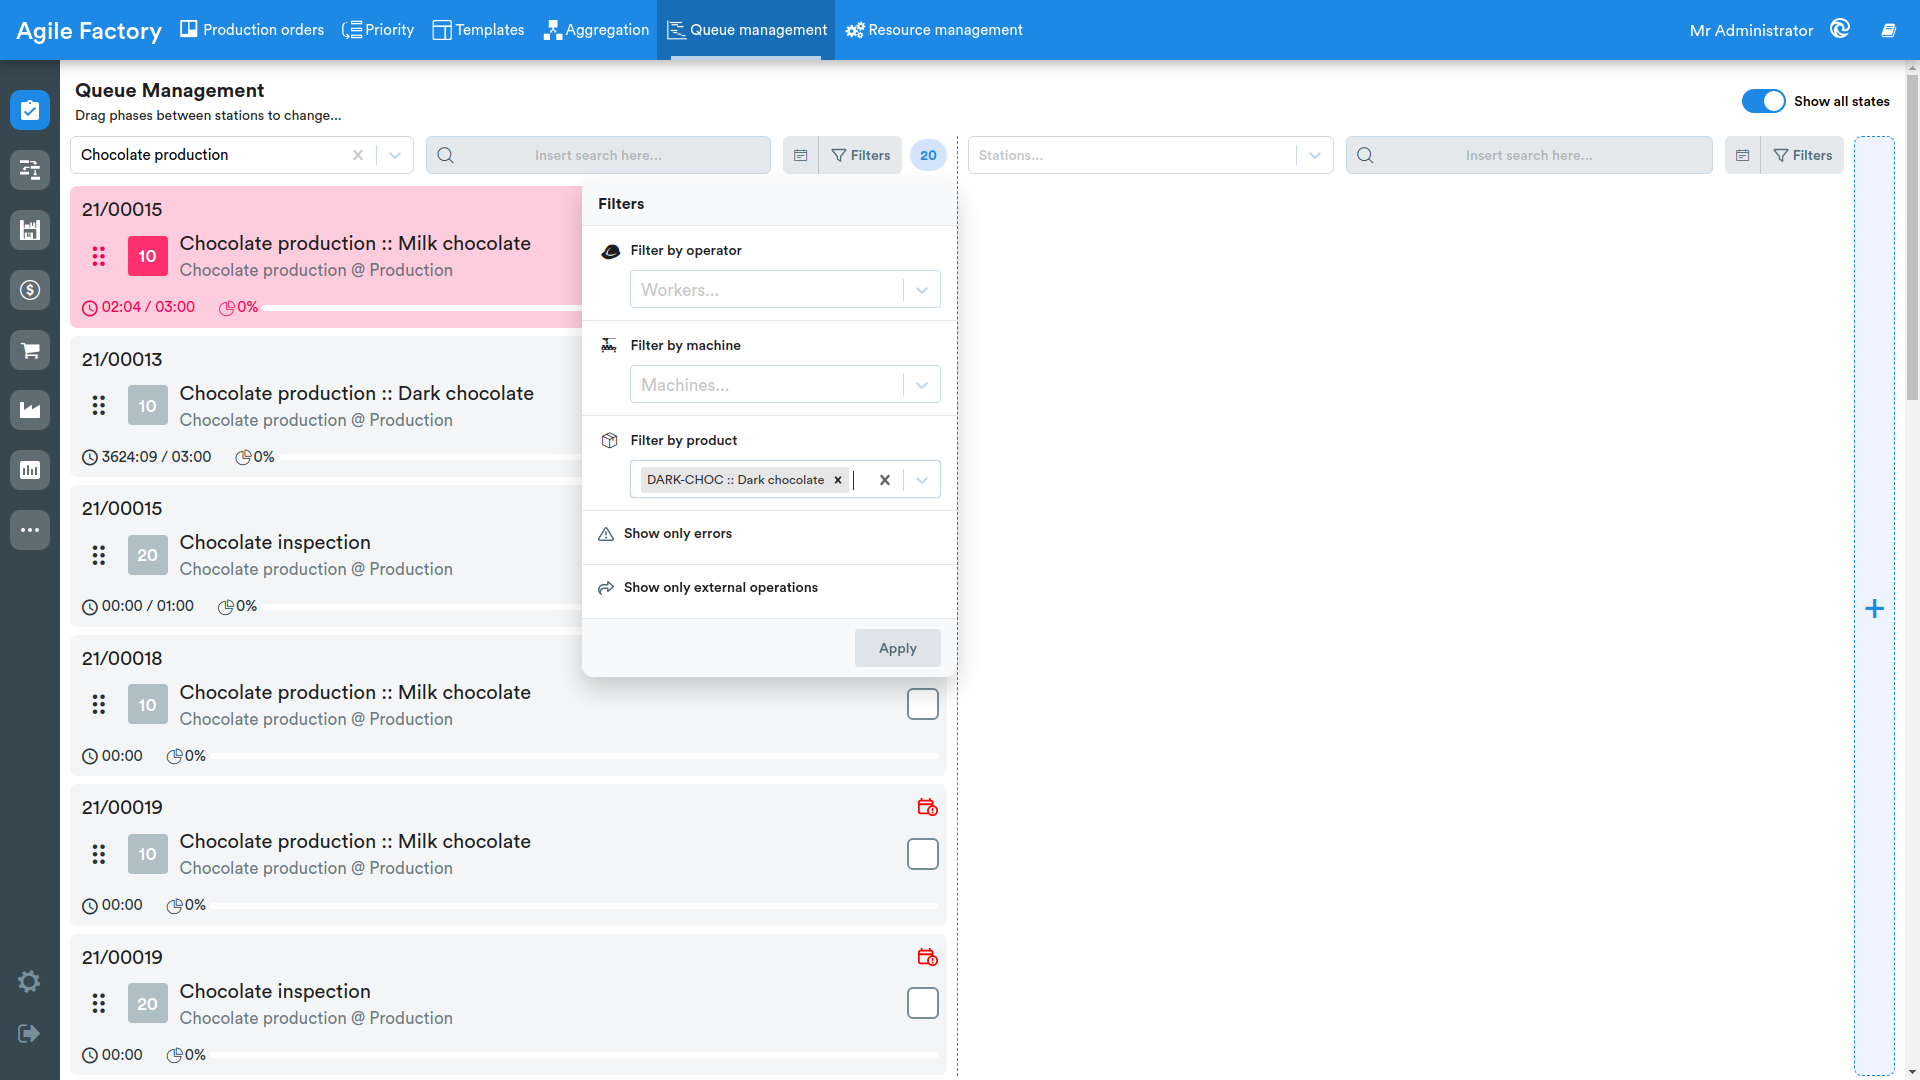
Task: Click the save disk sidebar icon
Action: pos(30,230)
